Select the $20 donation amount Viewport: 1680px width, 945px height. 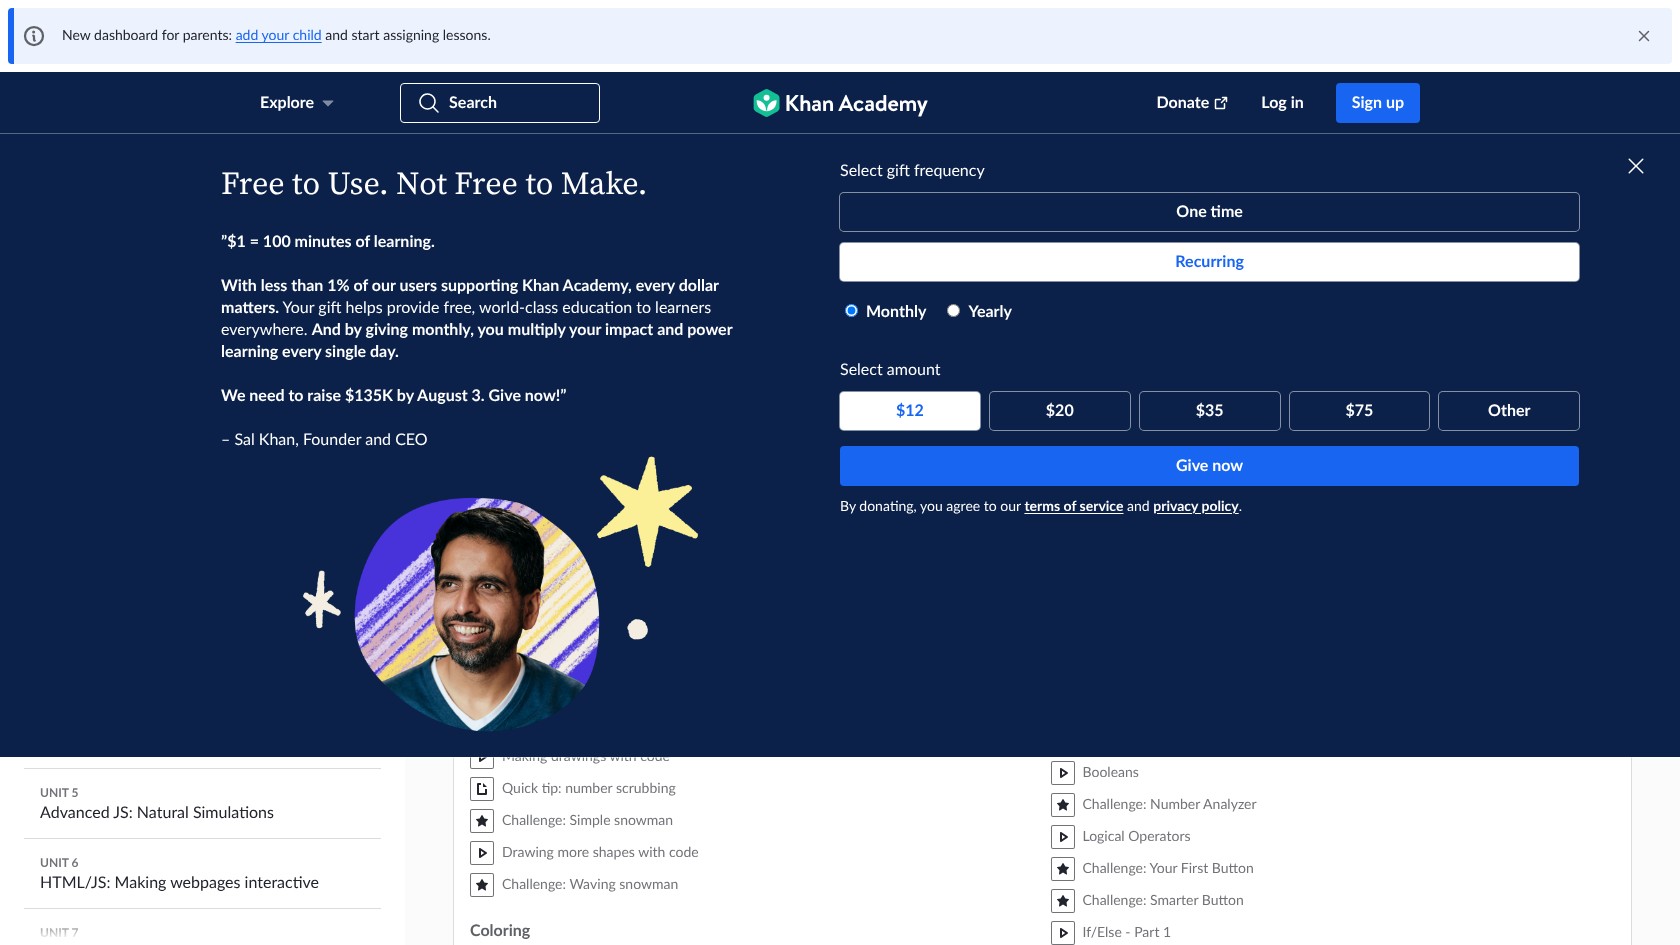[1060, 411]
